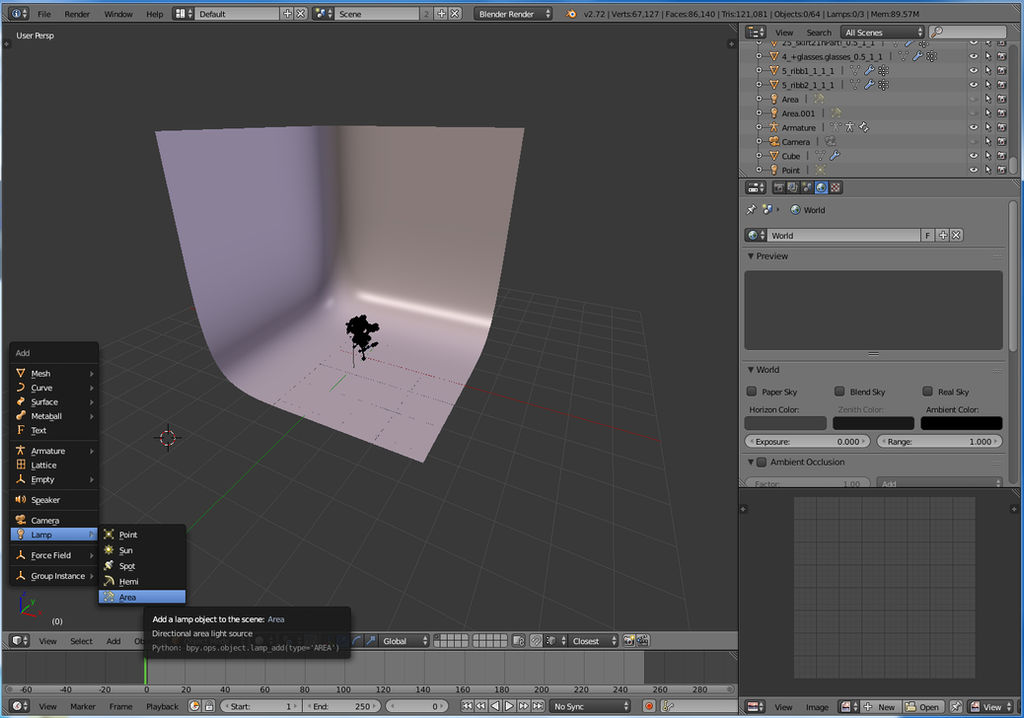Image resolution: width=1024 pixels, height=718 pixels.
Task: Choose Sun lamp from the submenu
Action: [x=142, y=550]
